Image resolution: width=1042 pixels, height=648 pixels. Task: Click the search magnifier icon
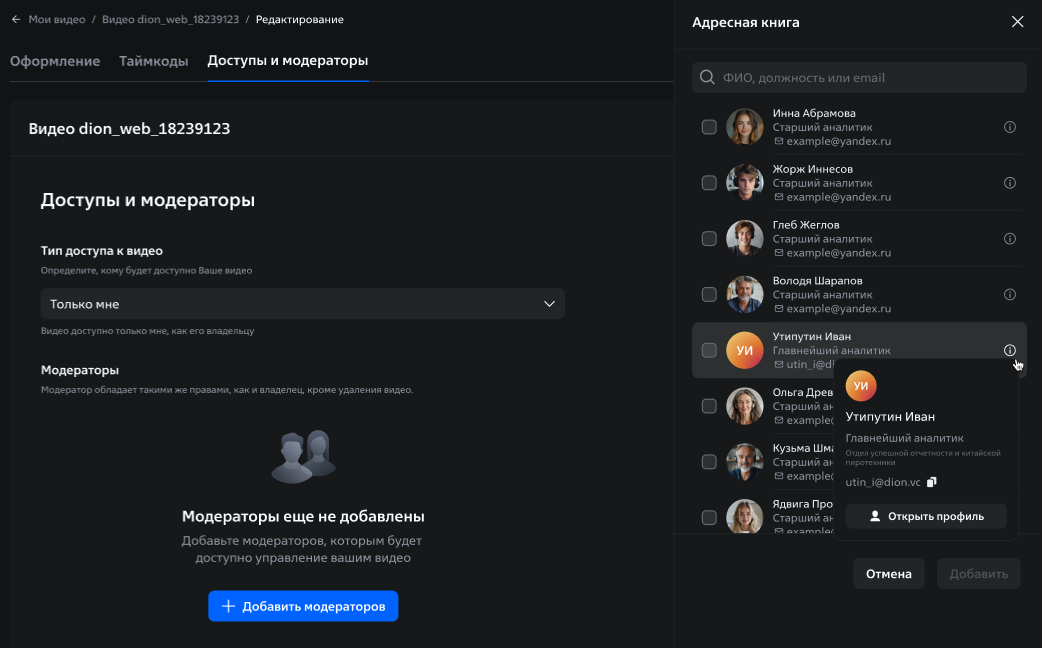coord(707,78)
